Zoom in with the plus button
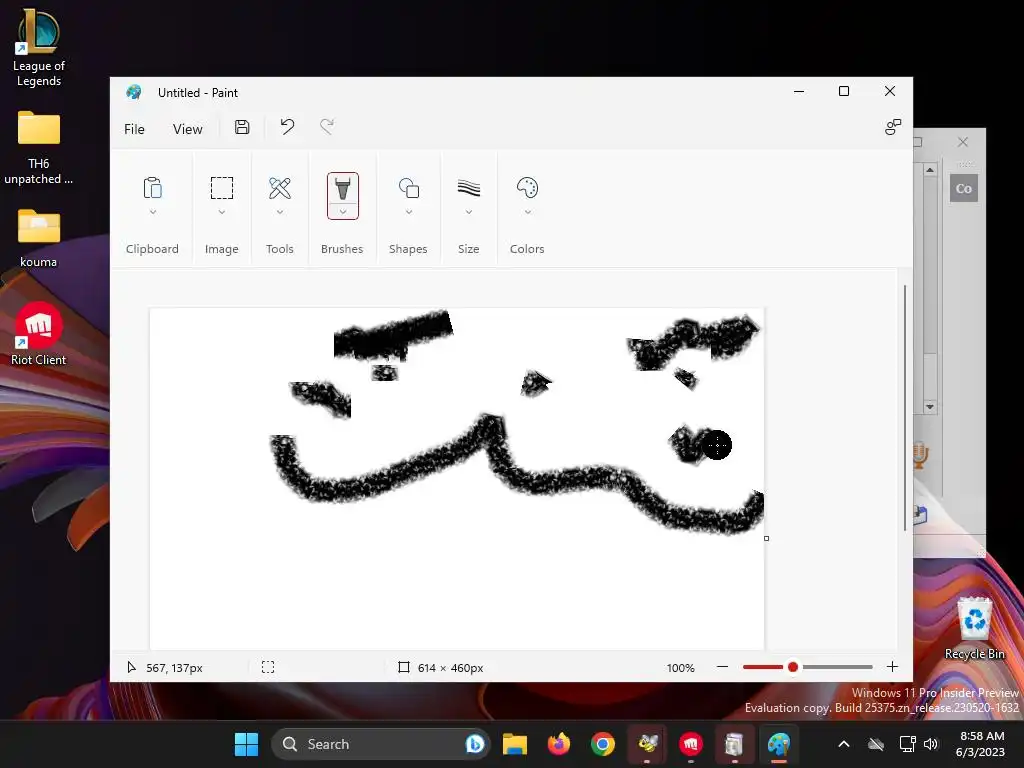 892,667
